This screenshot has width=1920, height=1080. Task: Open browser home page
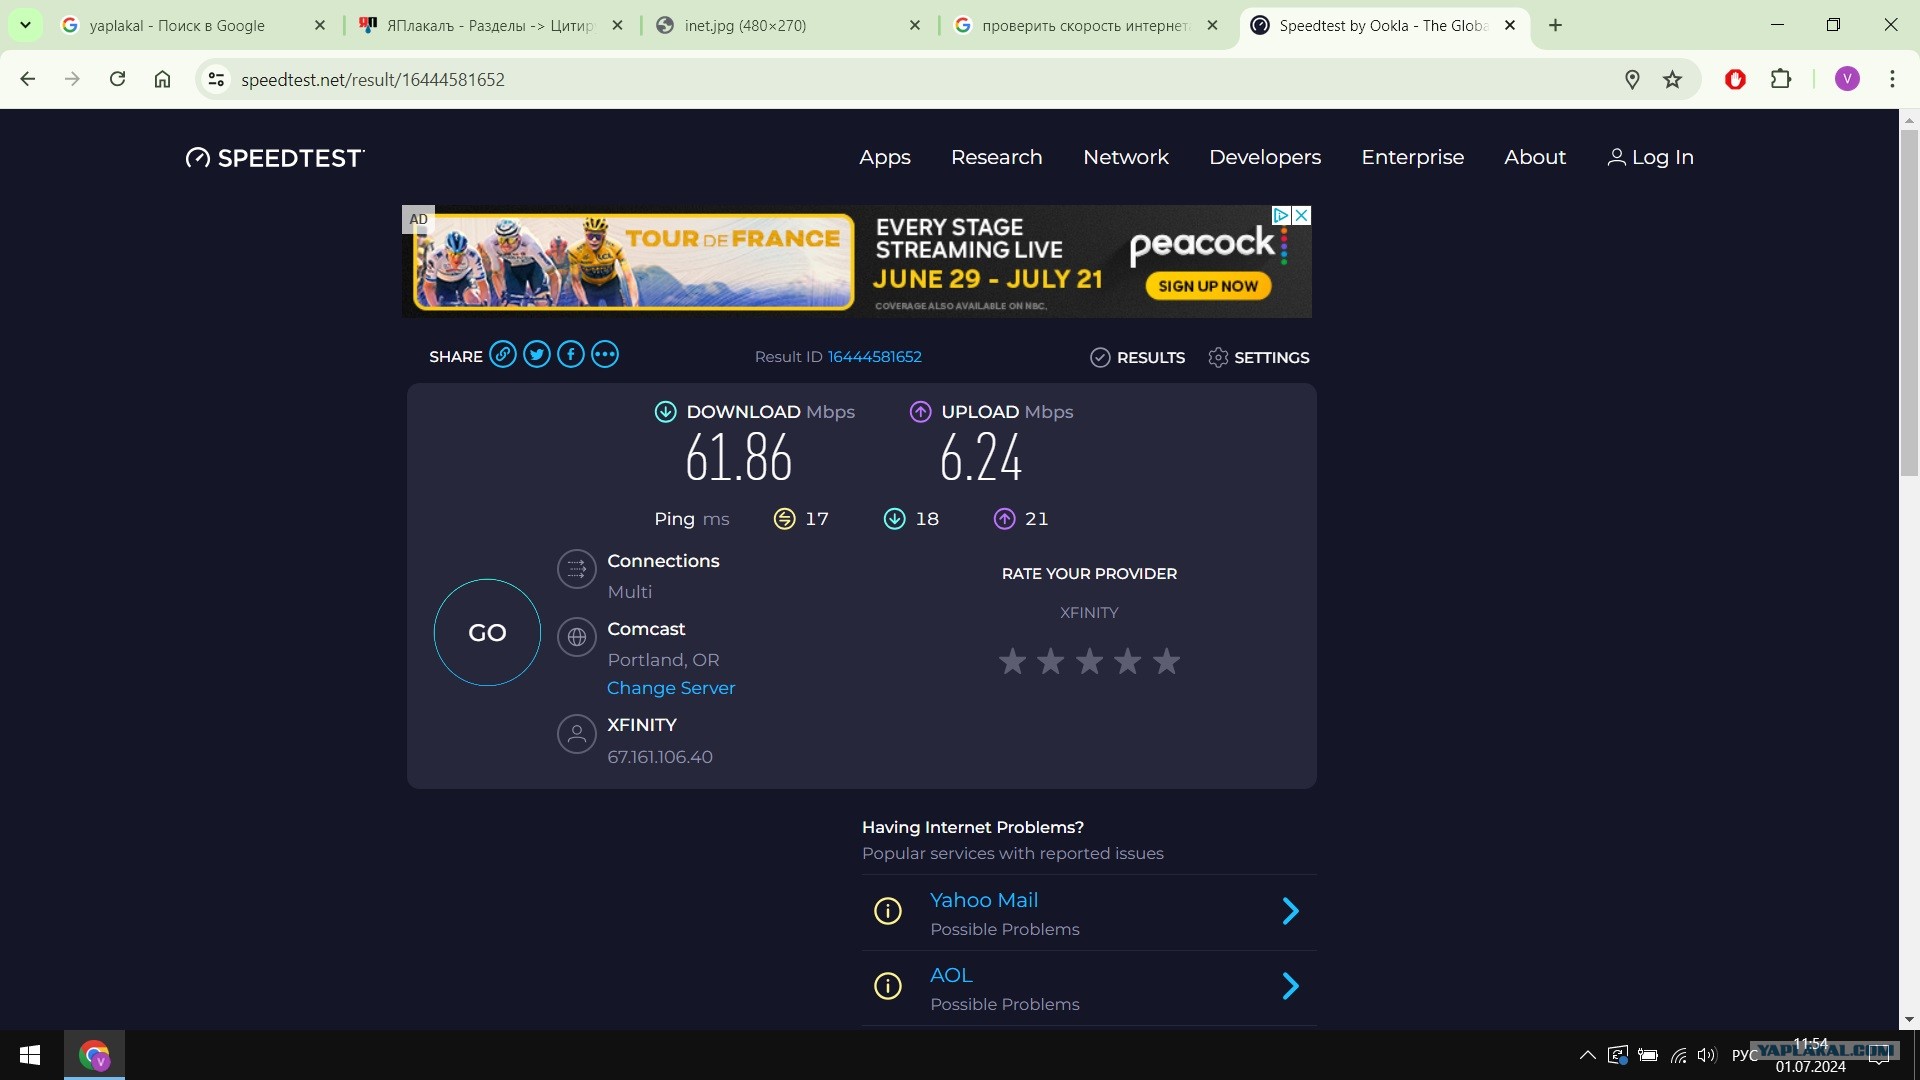(162, 79)
